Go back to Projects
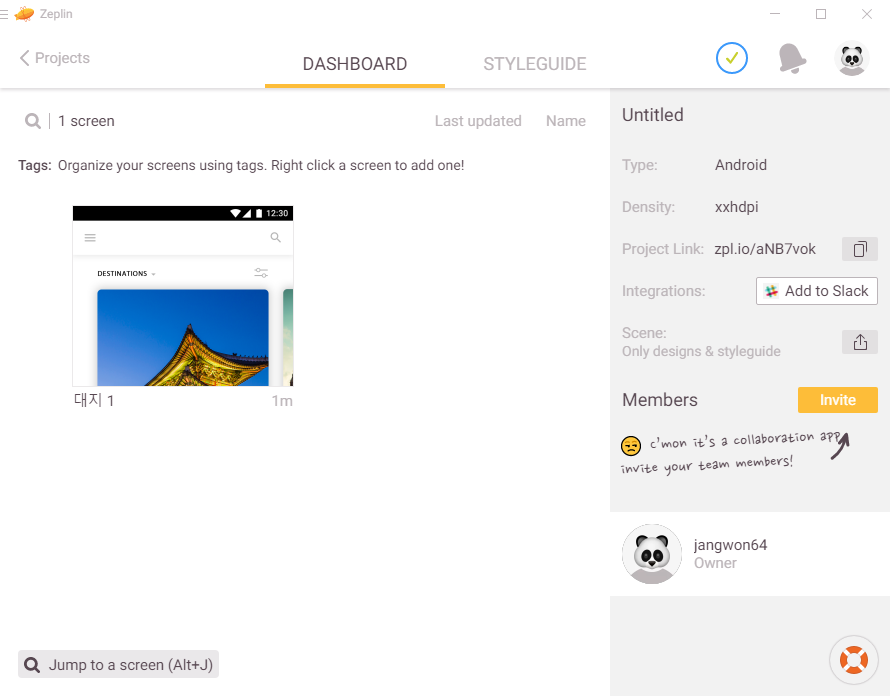 (54, 58)
